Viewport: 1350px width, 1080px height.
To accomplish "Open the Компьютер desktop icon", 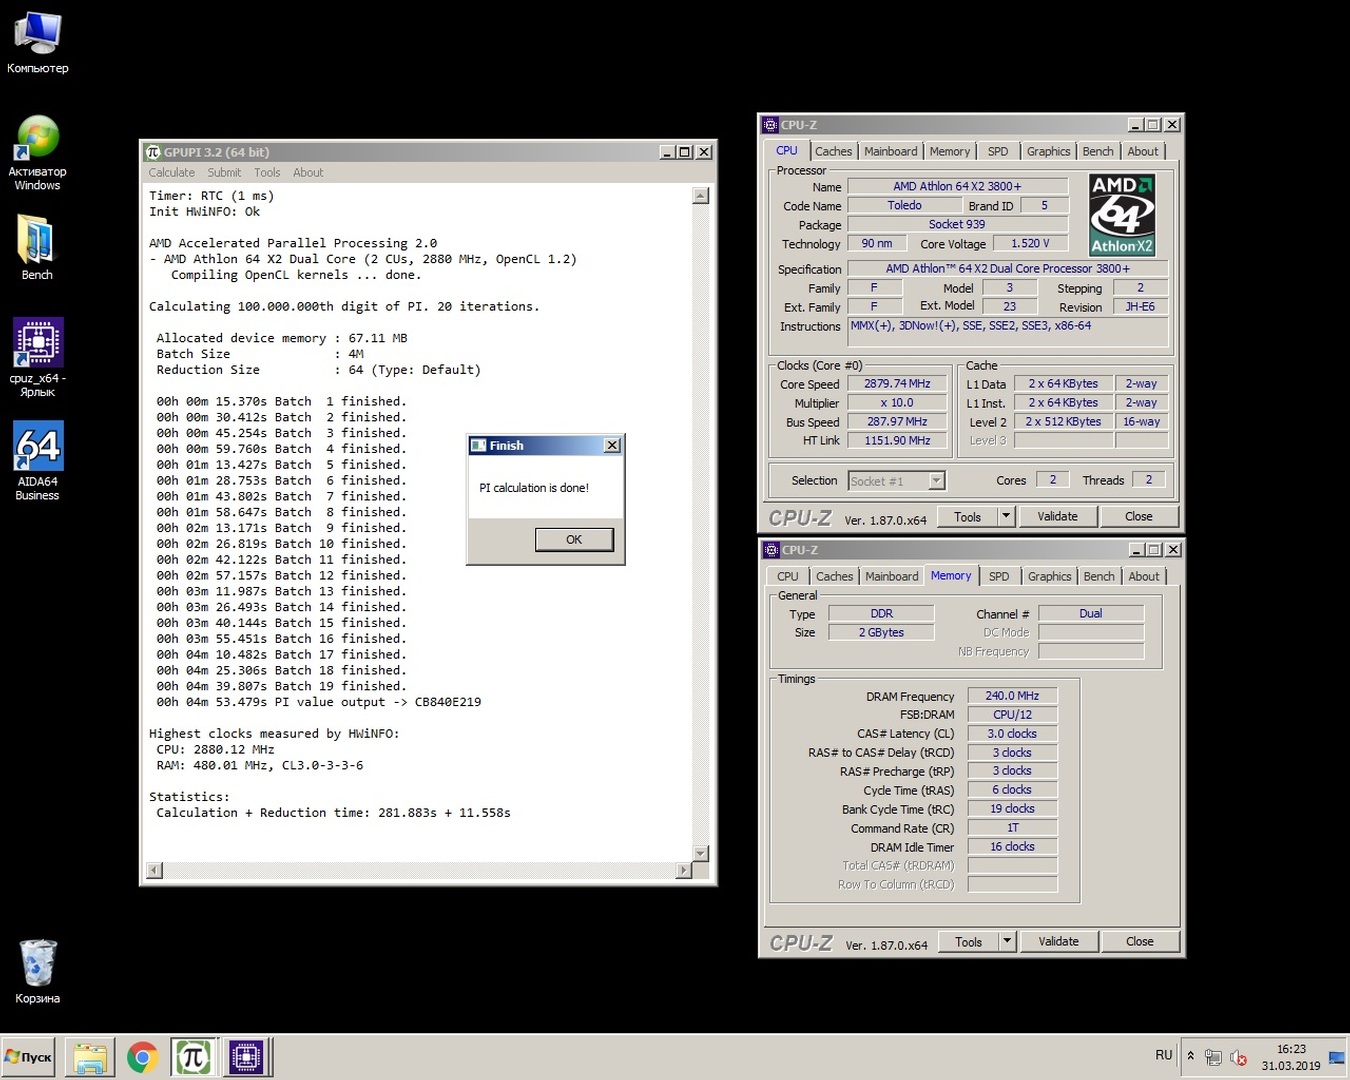I will pyautogui.click(x=38, y=42).
